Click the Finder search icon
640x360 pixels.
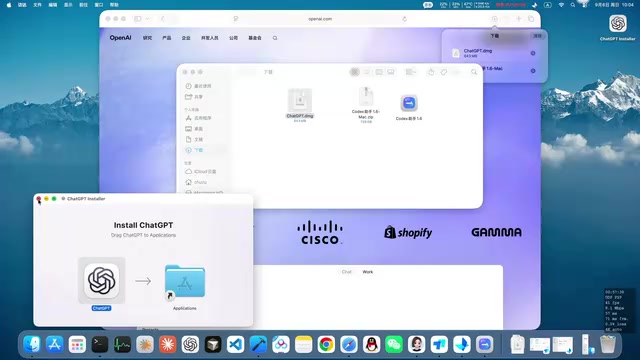pyautogui.click(x=474, y=72)
